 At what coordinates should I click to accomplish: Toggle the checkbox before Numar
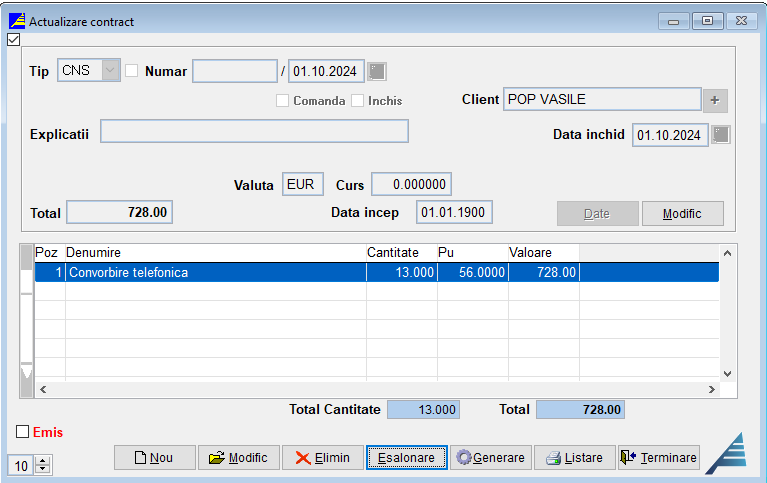point(132,71)
